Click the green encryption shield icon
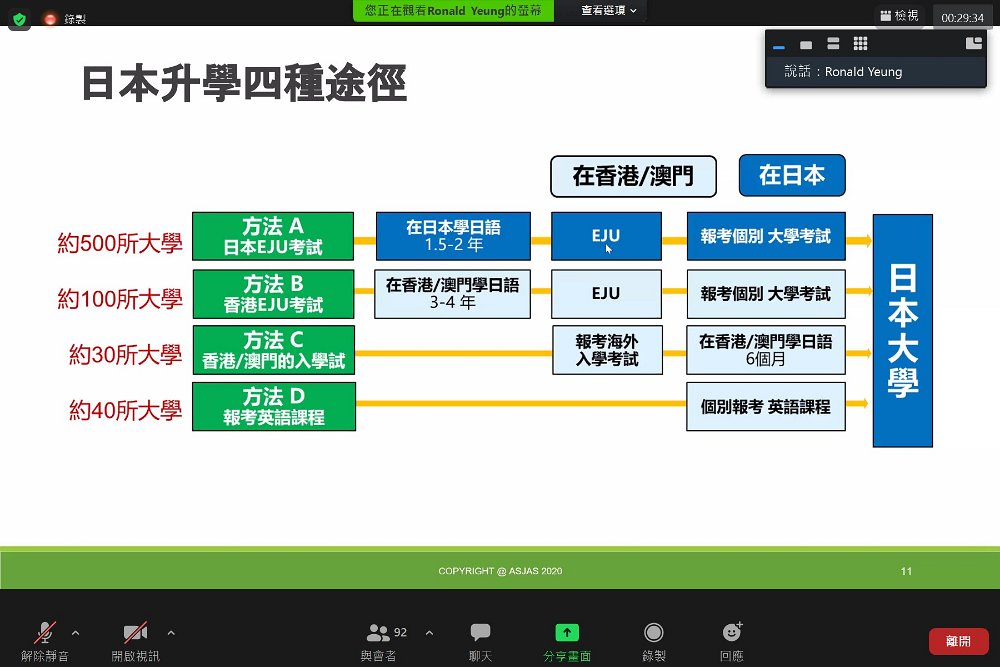This screenshot has height=667, width=1000. (19, 20)
